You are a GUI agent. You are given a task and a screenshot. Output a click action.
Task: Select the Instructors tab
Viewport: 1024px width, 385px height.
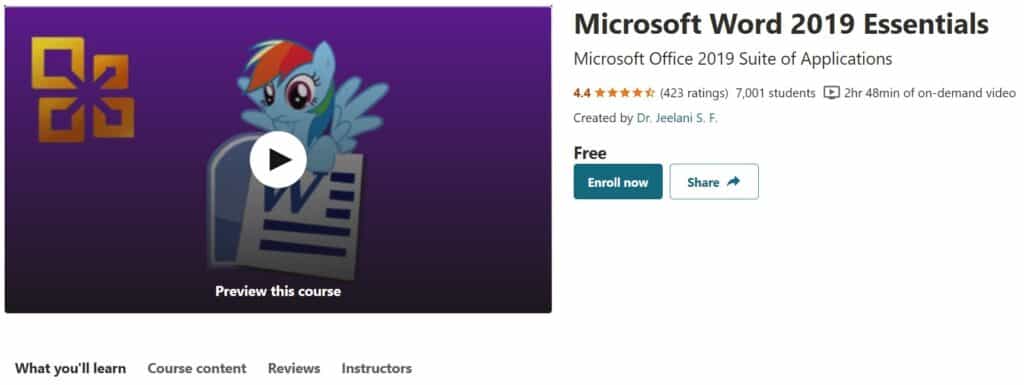(x=377, y=368)
